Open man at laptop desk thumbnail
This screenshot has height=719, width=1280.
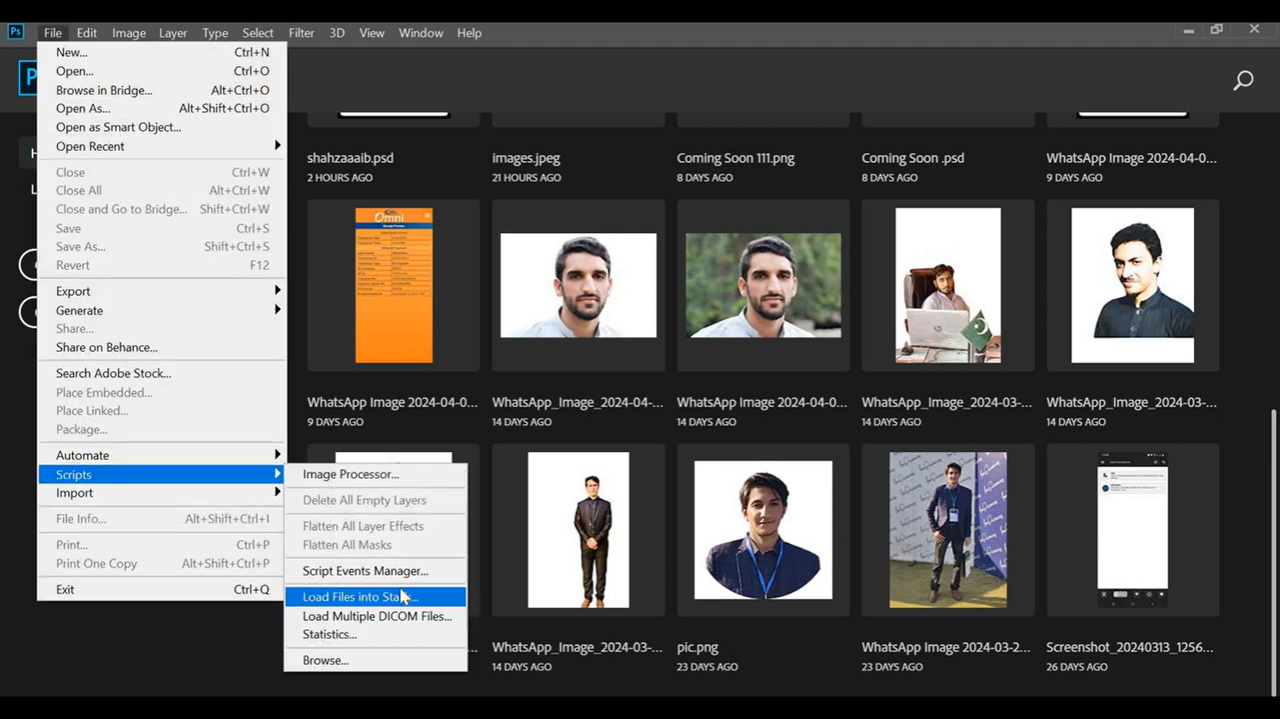click(948, 285)
